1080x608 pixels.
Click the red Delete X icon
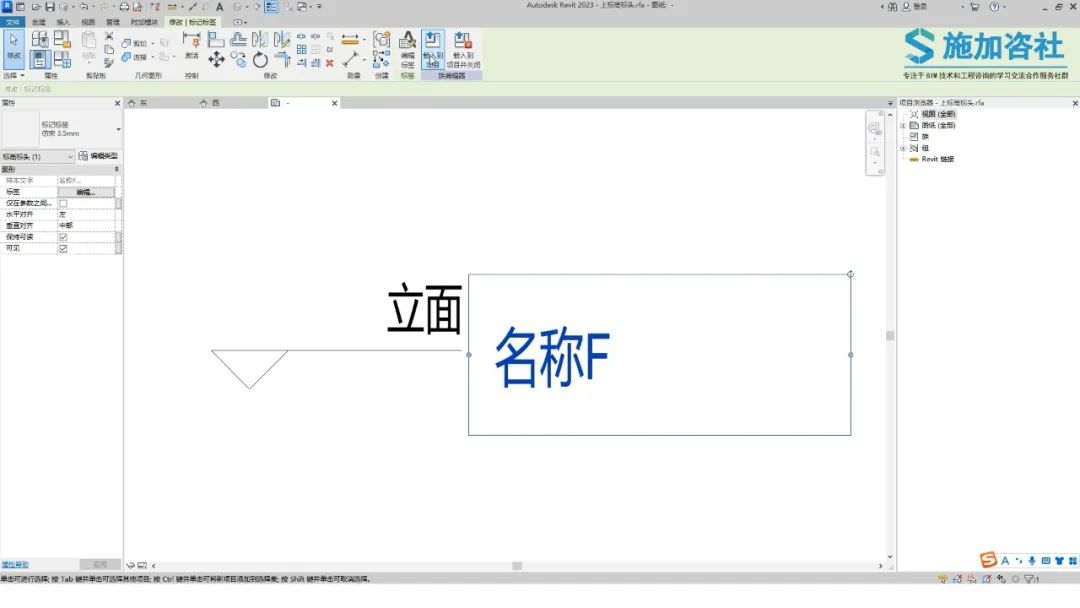point(330,63)
